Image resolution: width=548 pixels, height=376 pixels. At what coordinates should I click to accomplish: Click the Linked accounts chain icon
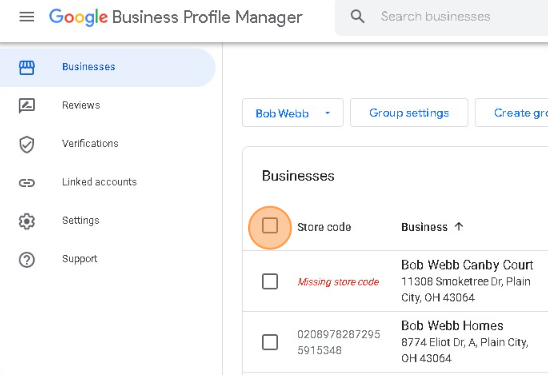coord(27,183)
